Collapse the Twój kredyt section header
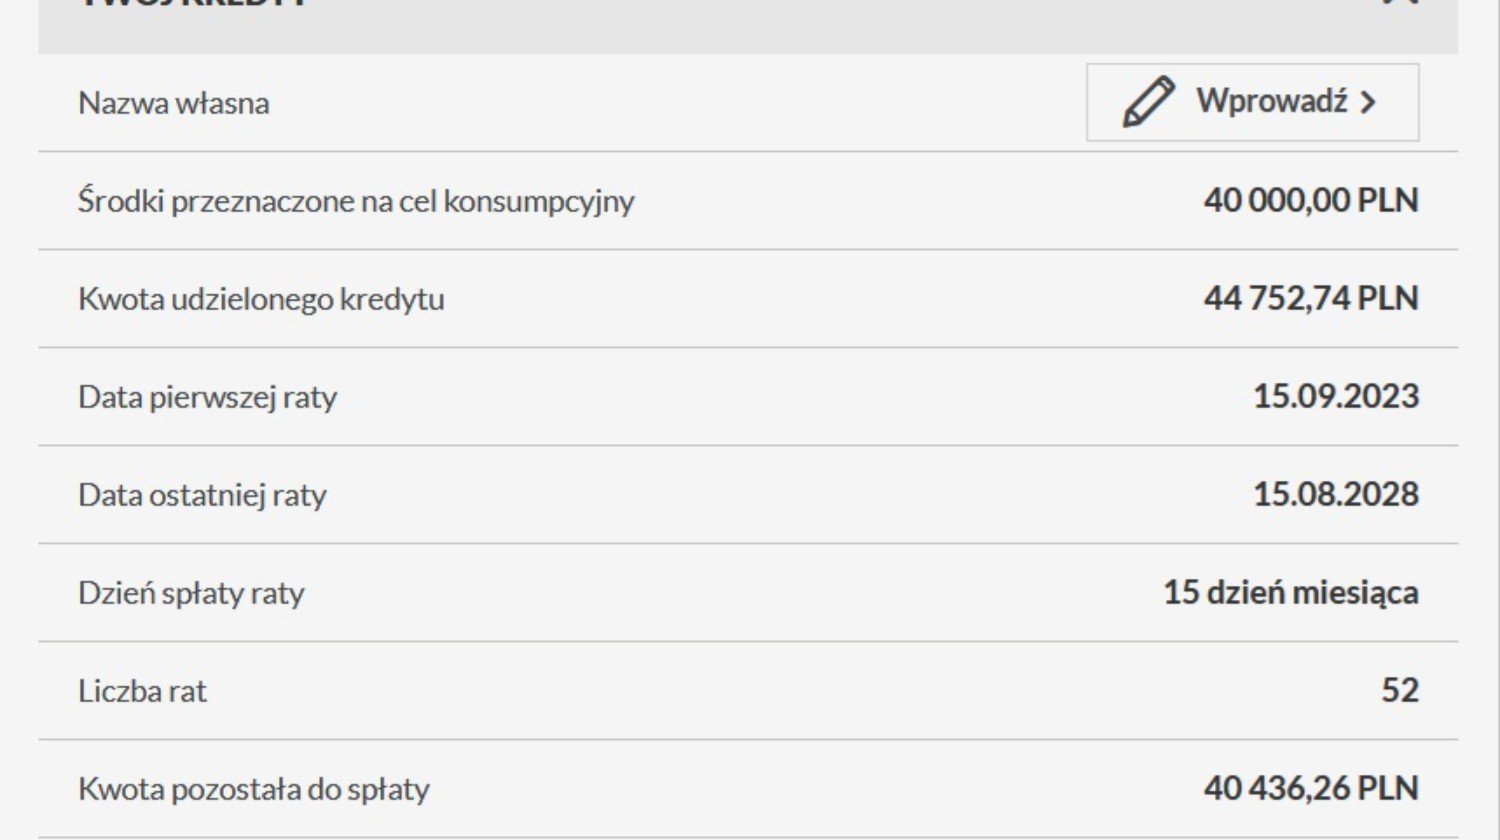The image size is (1500, 840). 748,26
